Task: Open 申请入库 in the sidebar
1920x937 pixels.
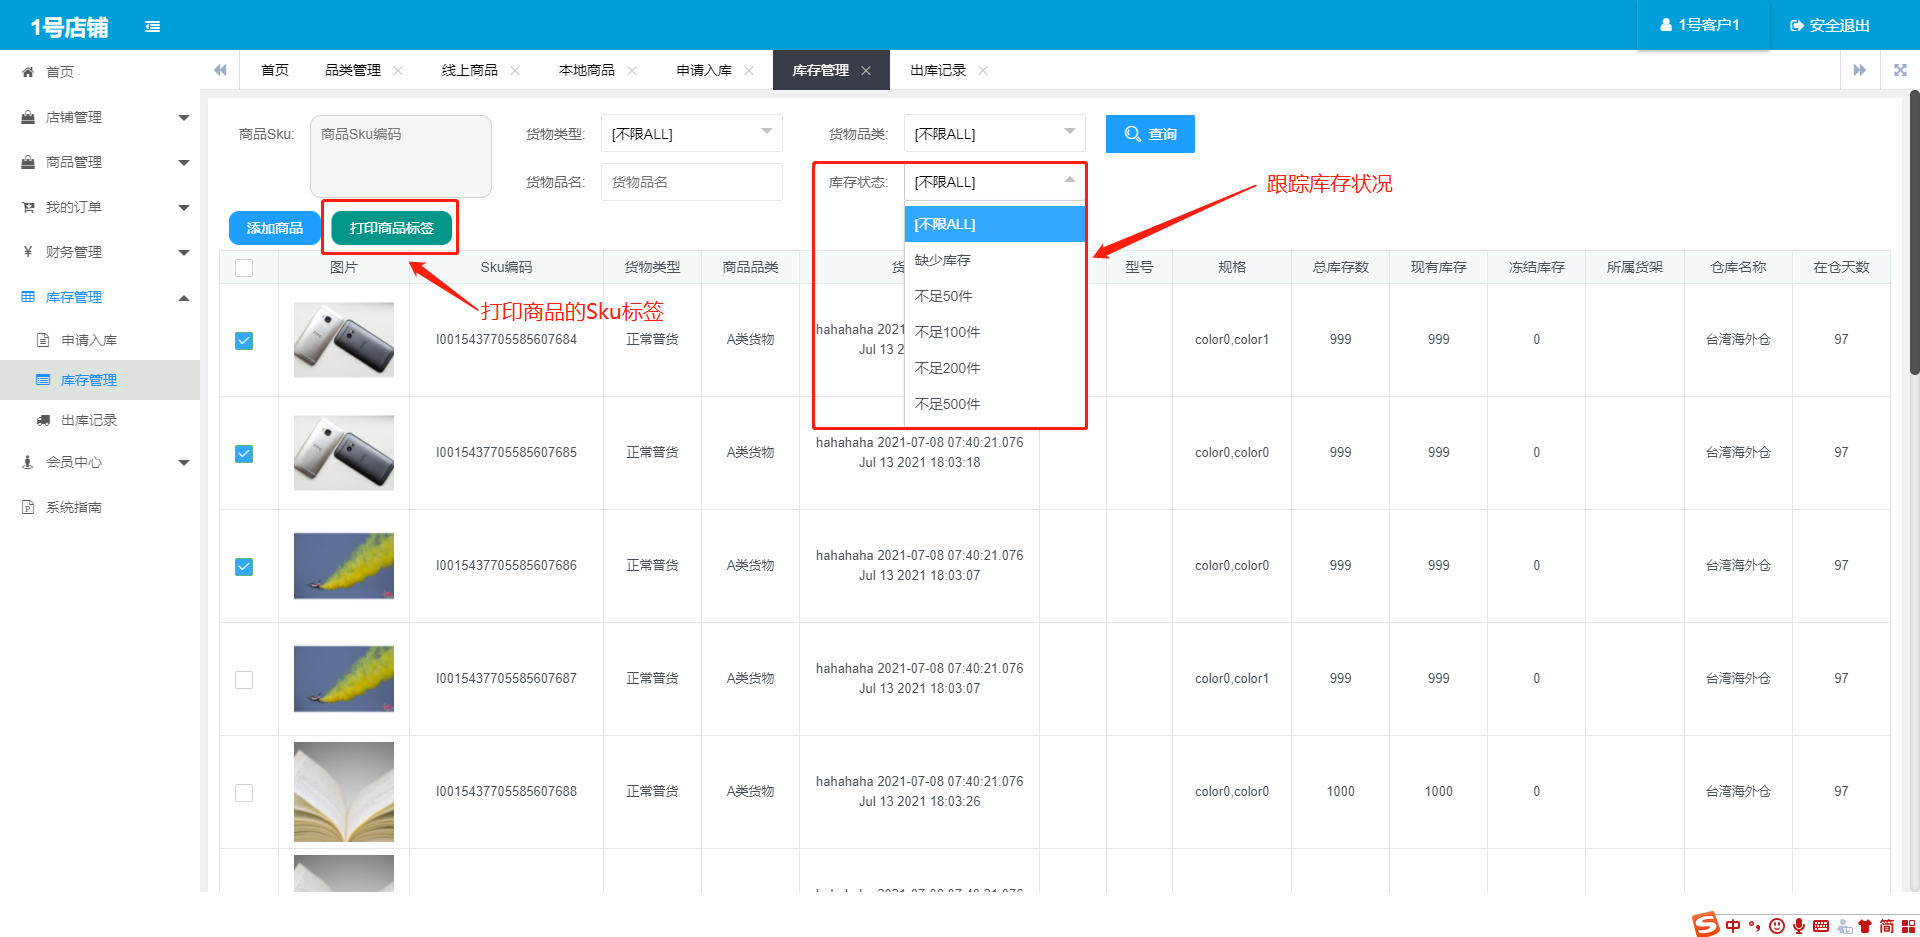Action: [100, 340]
